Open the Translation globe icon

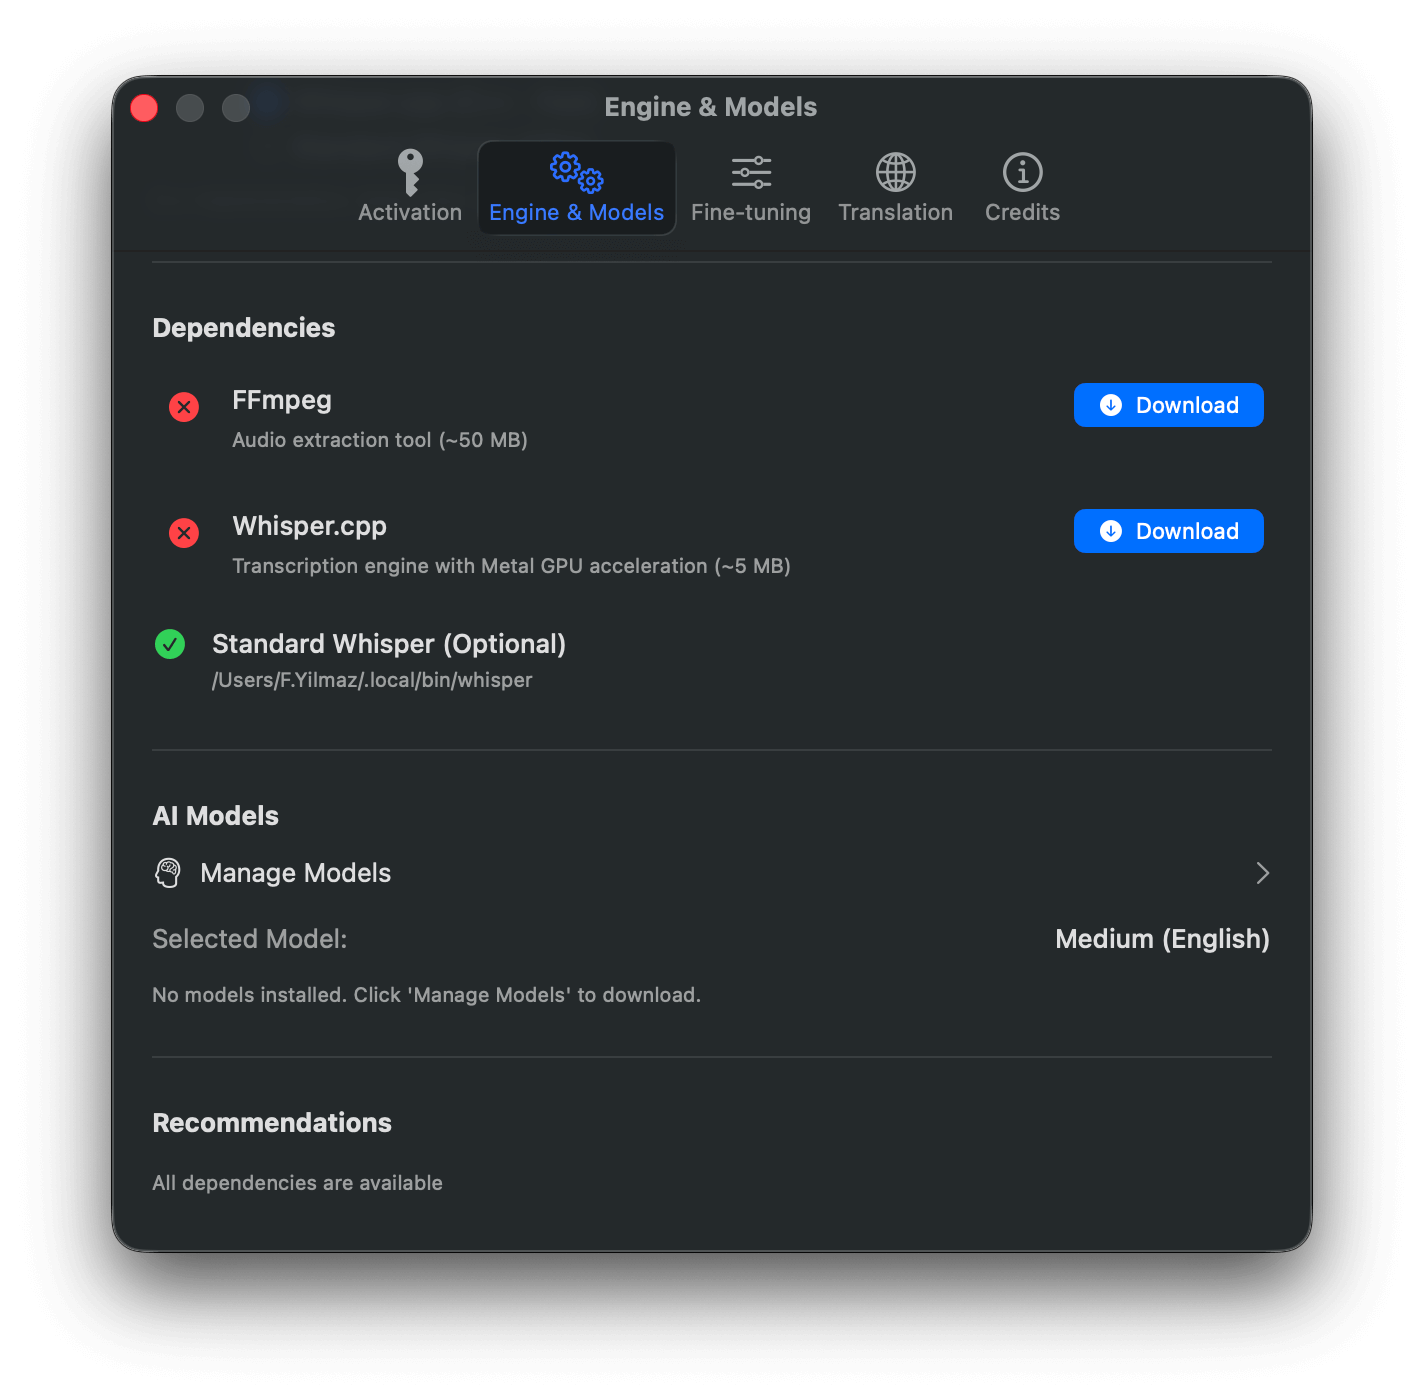tap(895, 172)
